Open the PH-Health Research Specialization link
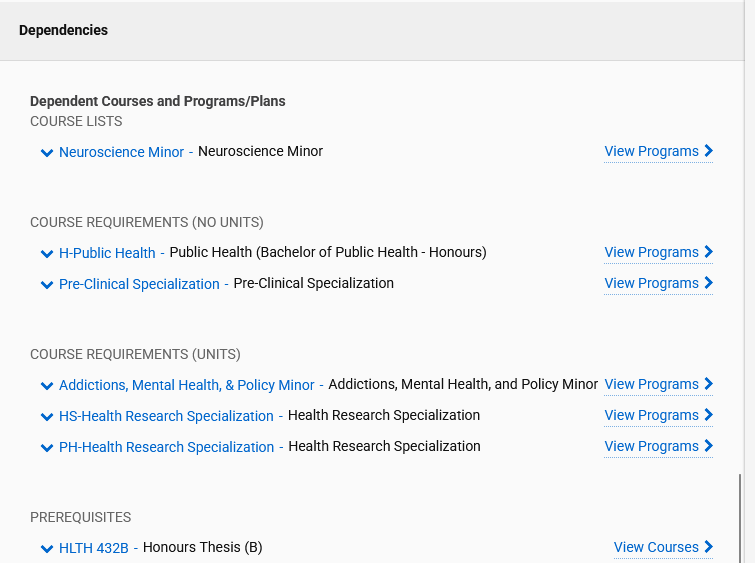 (166, 448)
